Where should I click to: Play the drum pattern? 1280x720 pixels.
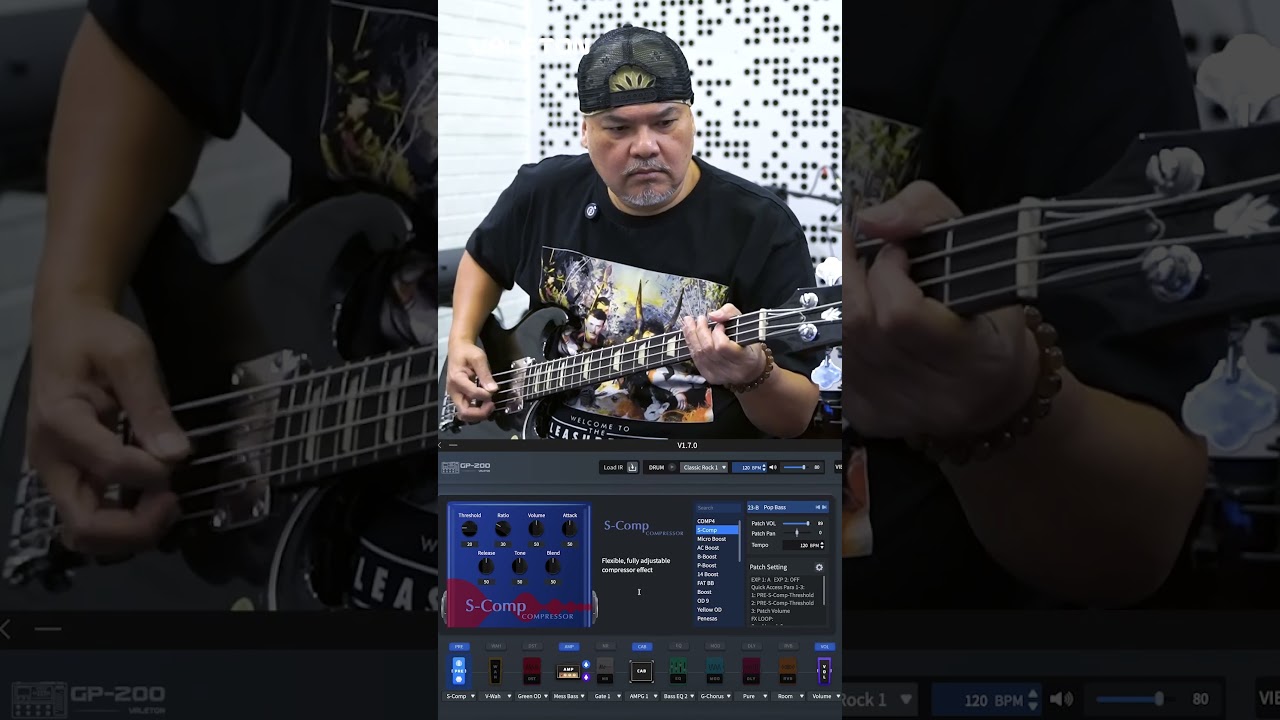click(x=672, y=467)
